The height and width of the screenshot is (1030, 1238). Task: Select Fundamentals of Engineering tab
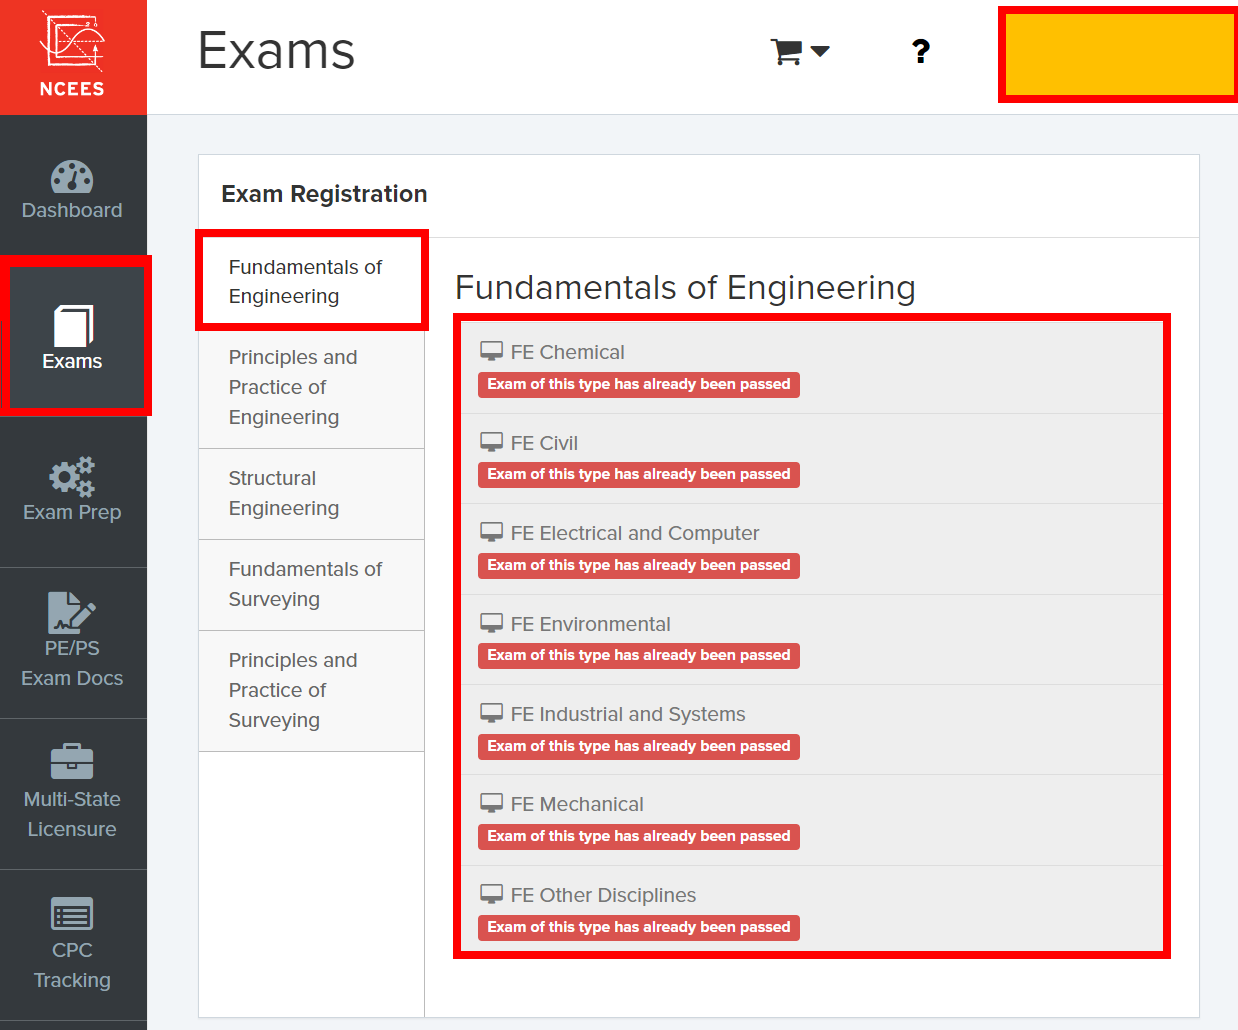pyautogui.click(x=312, y=281)
